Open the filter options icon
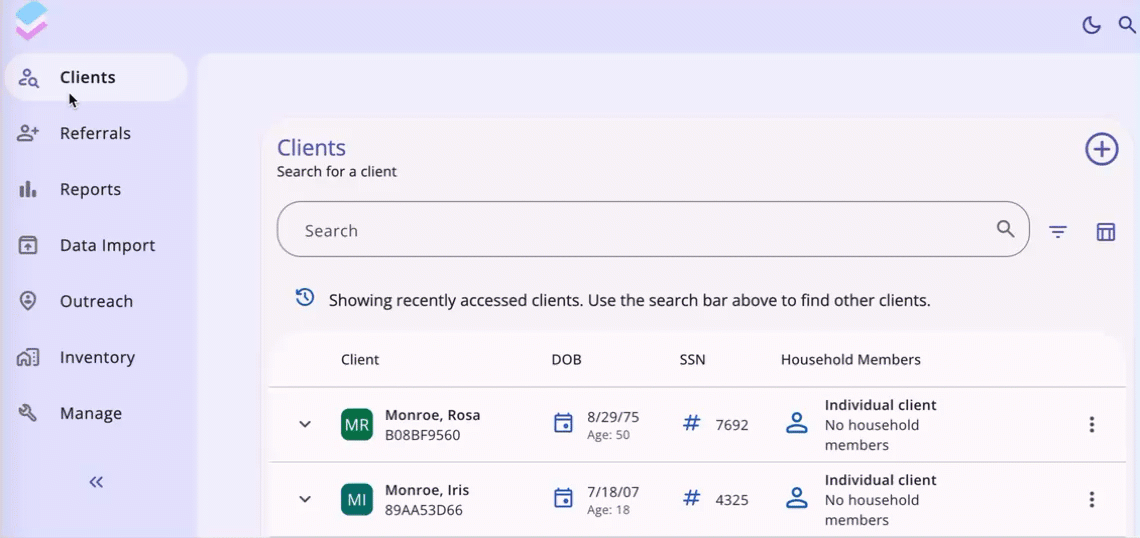 click(1058, 232)
